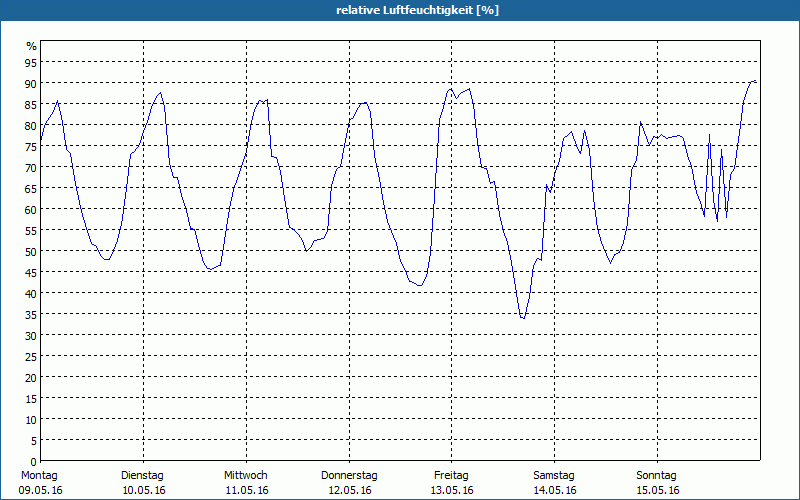Image resolution: width=800 pixels, height=500 pixels.
Task: Click the y-axis value '15'
Action: click(31, 398)
